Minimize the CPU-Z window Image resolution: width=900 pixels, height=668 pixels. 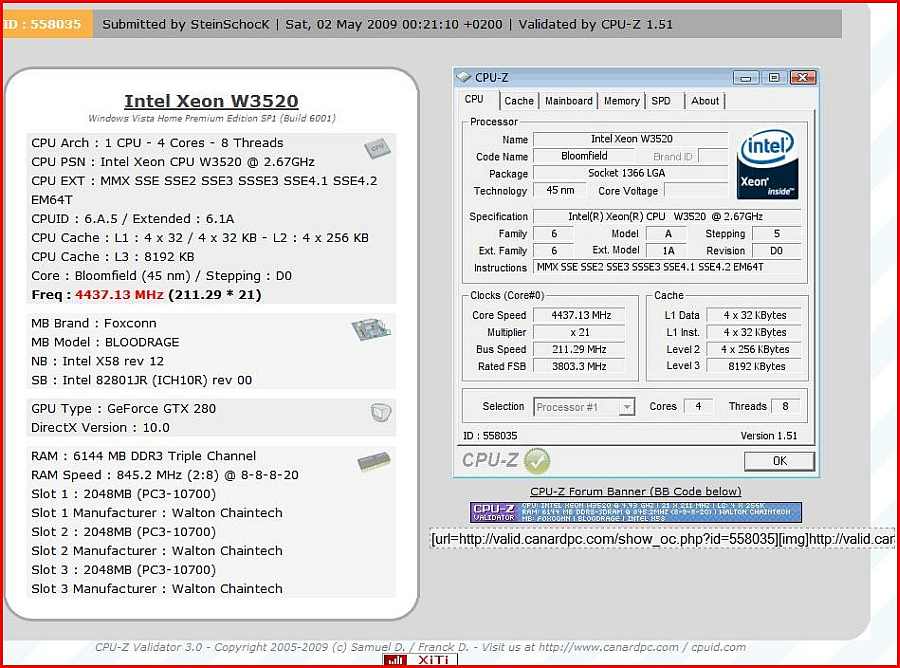[x=746, y=77]
